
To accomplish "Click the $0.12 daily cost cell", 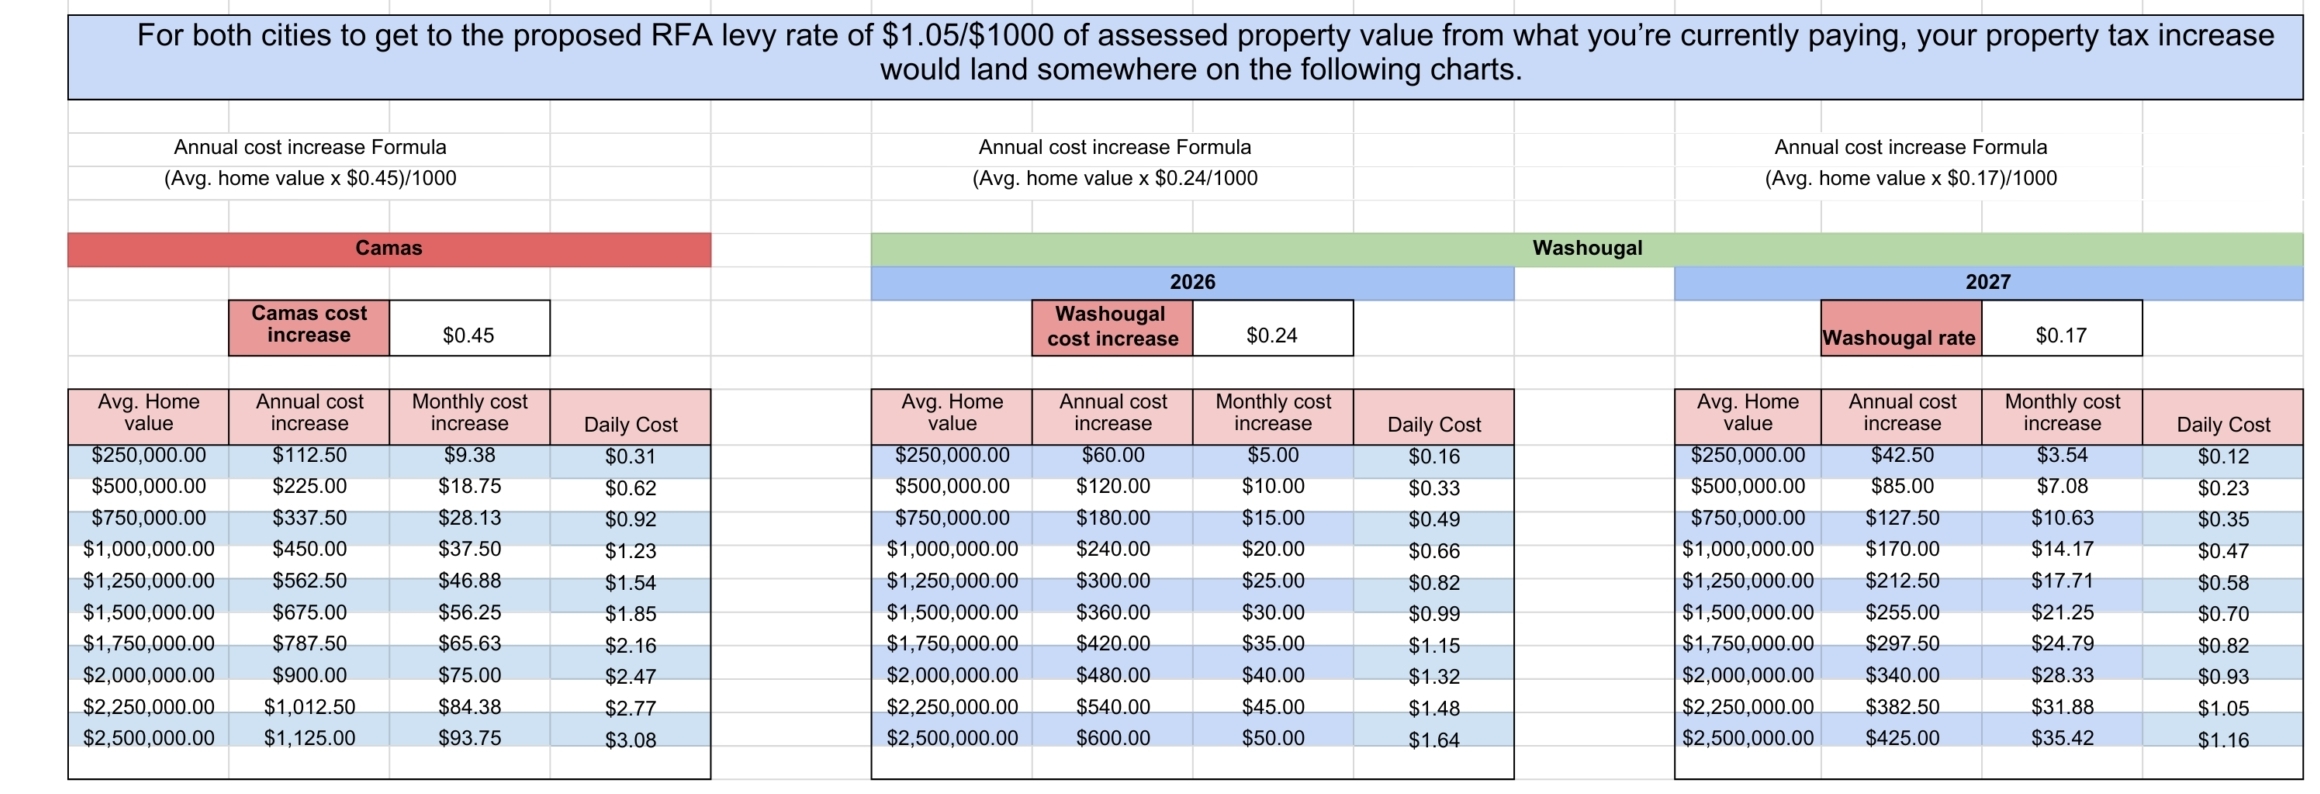I will [x=2223, y=457].
